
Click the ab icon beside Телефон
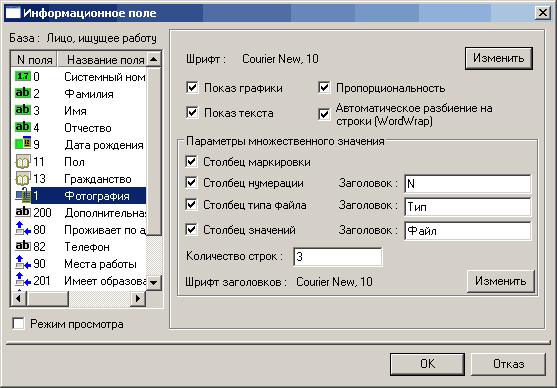tap(23, 246)
